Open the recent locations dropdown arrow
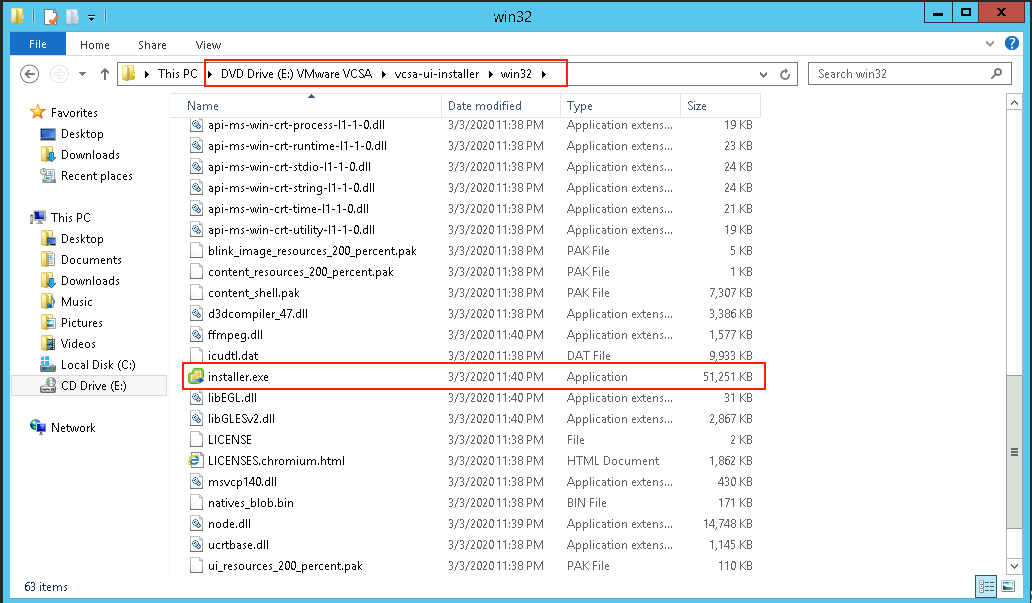Screen dimensions: 1032x603 82,74
